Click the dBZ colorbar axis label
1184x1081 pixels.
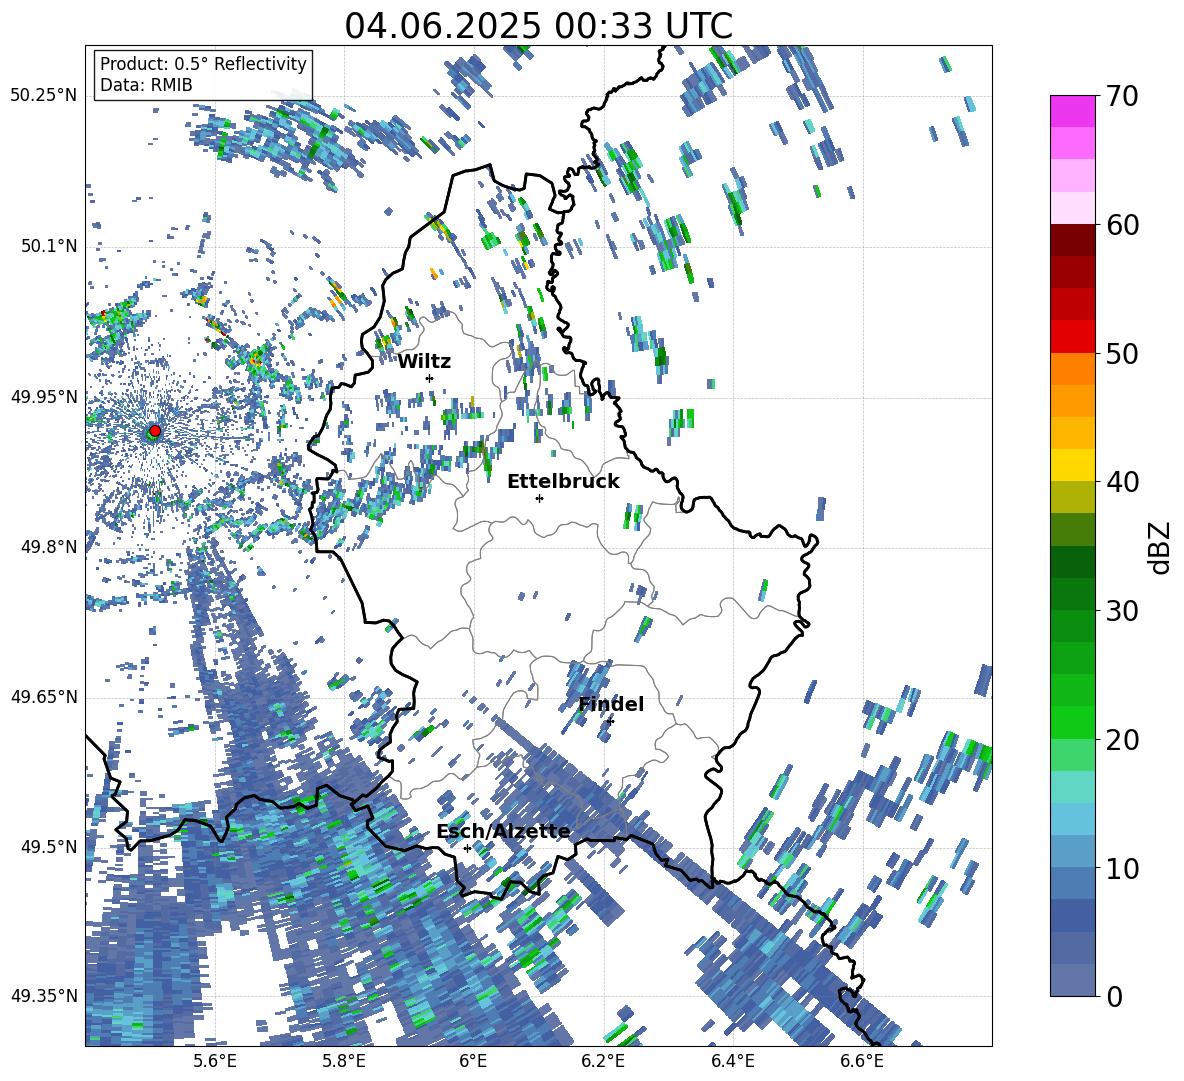coord(1161,547)
